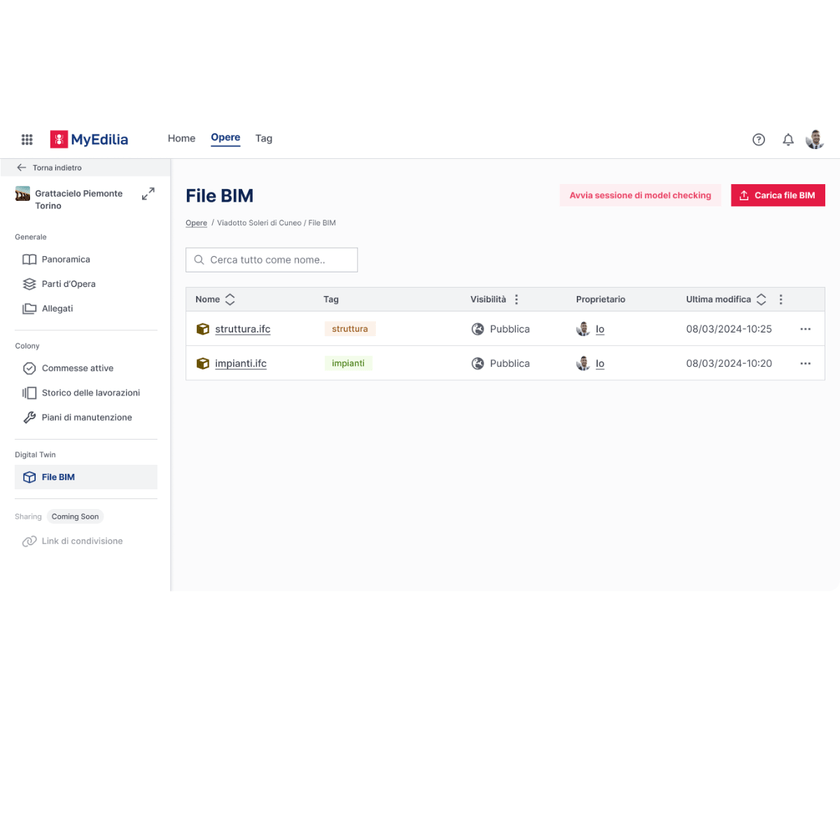Open the user profile avatar

[815, 139]
